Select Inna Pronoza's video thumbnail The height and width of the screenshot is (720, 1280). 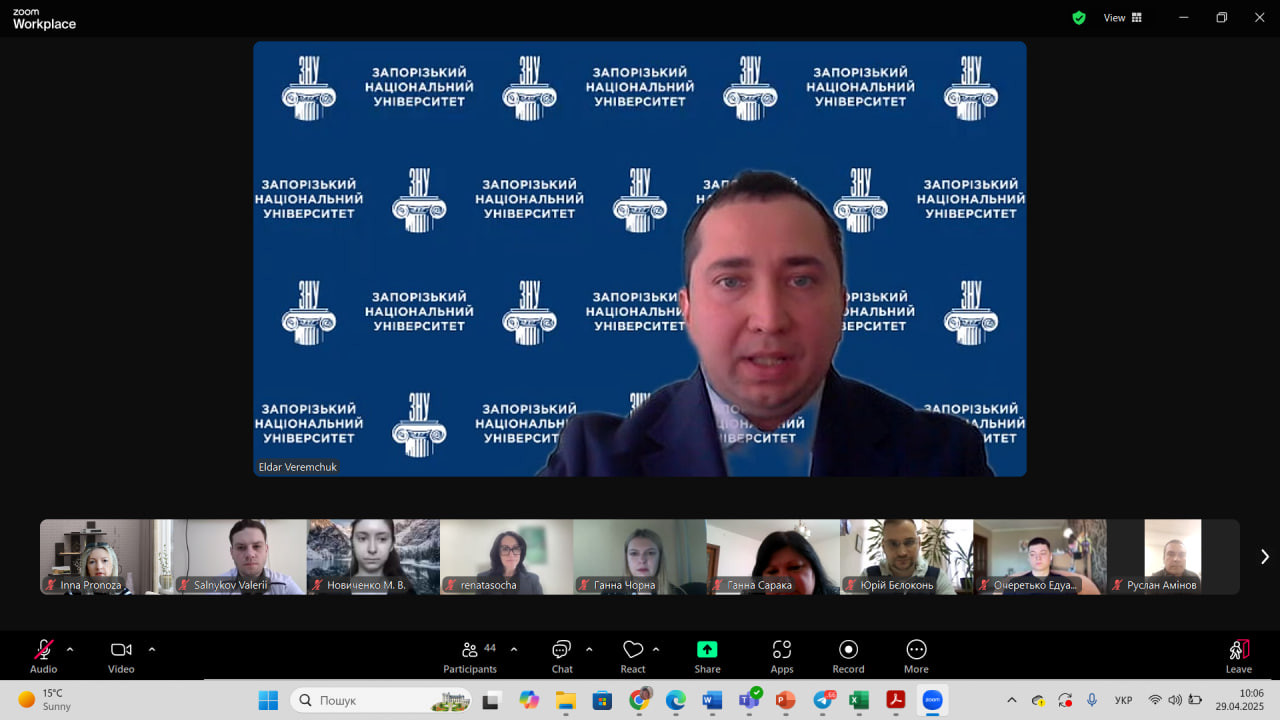pos(106,557)
